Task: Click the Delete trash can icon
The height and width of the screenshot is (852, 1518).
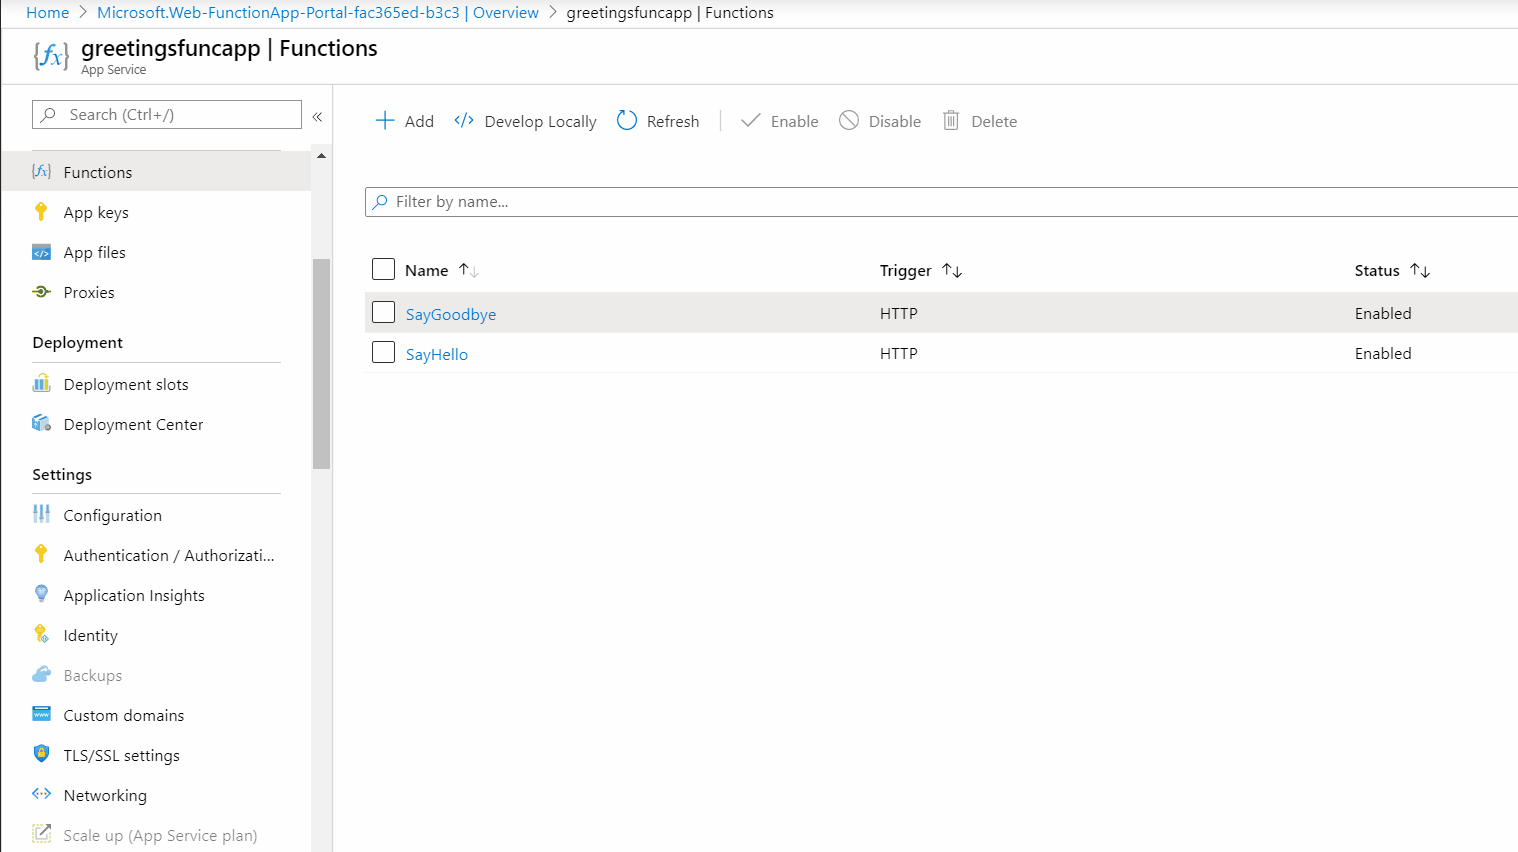Action: coord(951,121)
